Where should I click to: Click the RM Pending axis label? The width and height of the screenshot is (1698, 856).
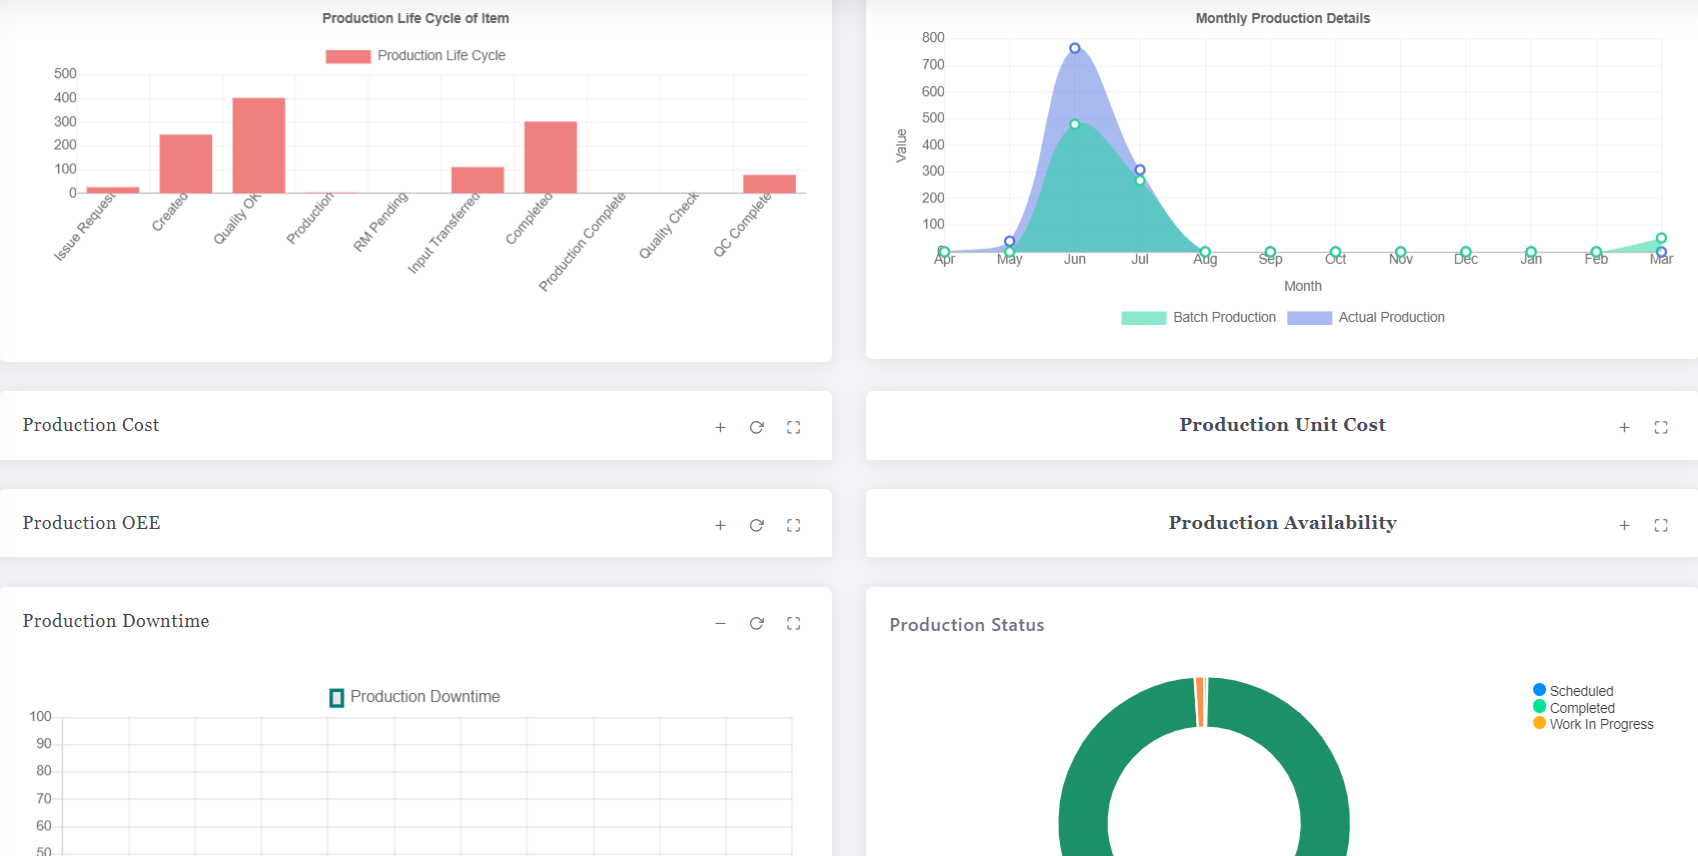(x=381, y=222)
